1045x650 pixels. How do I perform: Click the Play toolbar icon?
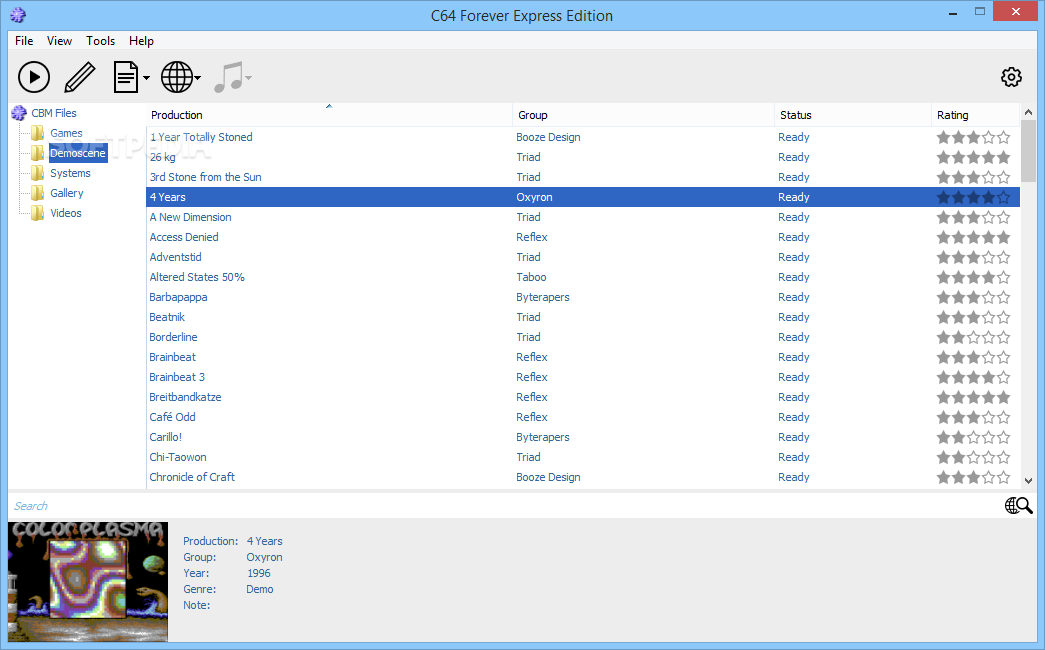[x=34, y=77]
